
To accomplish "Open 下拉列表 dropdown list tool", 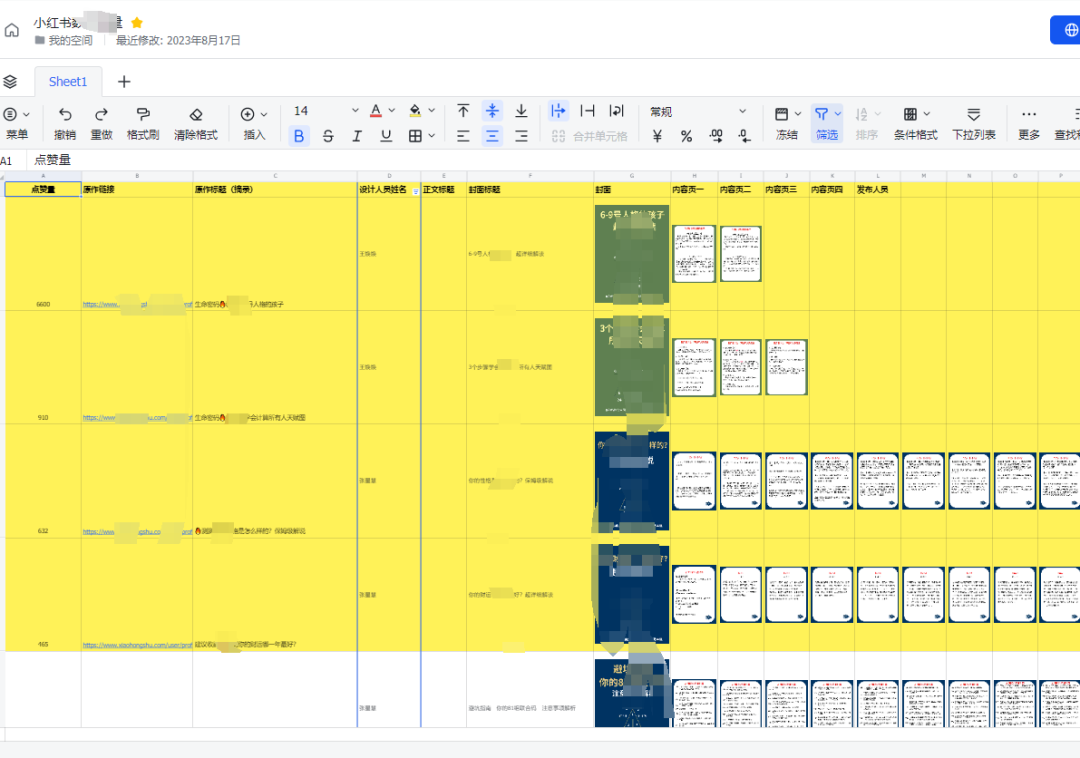I will point(973,123).
